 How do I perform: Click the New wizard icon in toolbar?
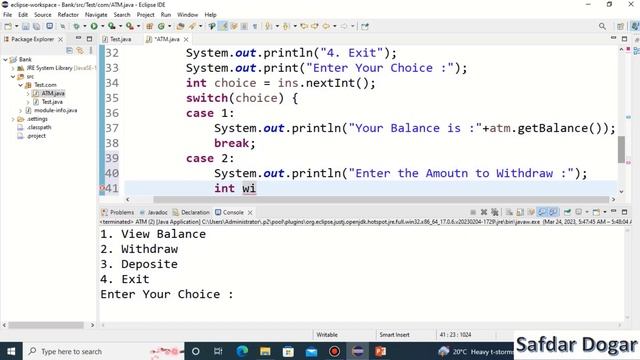tap(8, 26)
